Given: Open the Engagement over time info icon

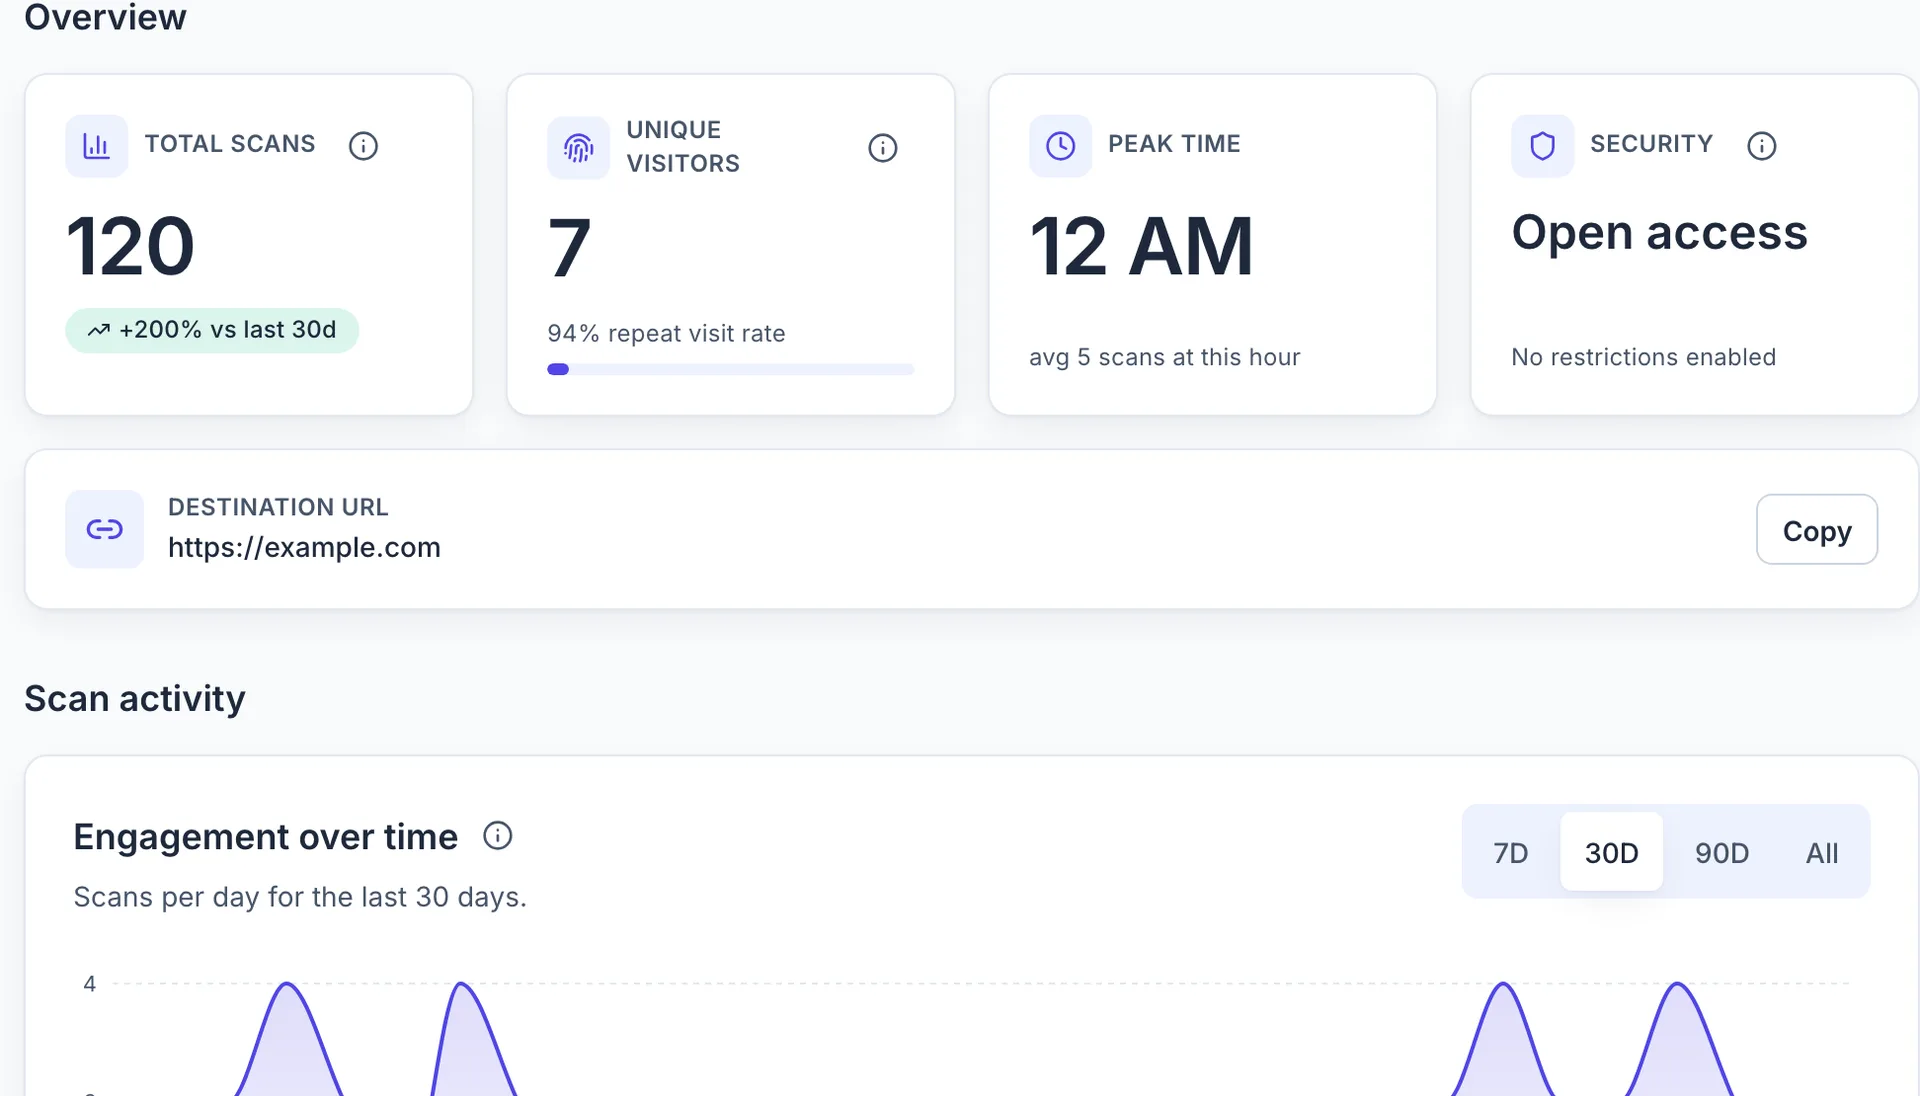Looking at the screenshot, I should point(497,836).
